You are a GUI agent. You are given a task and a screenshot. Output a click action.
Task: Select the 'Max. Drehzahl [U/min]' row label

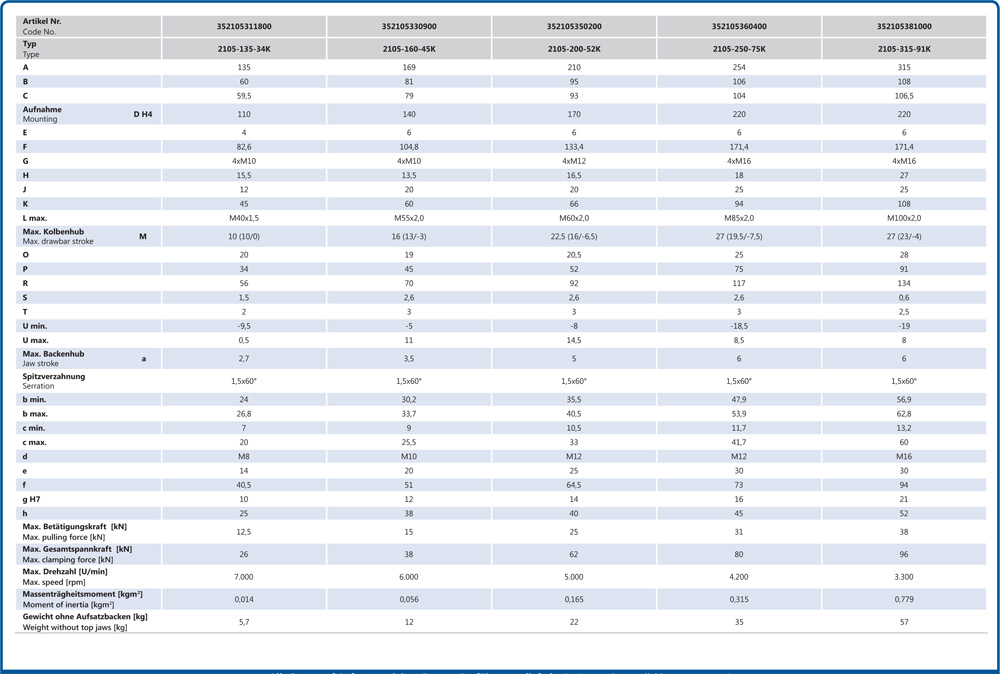click(65, 572)
